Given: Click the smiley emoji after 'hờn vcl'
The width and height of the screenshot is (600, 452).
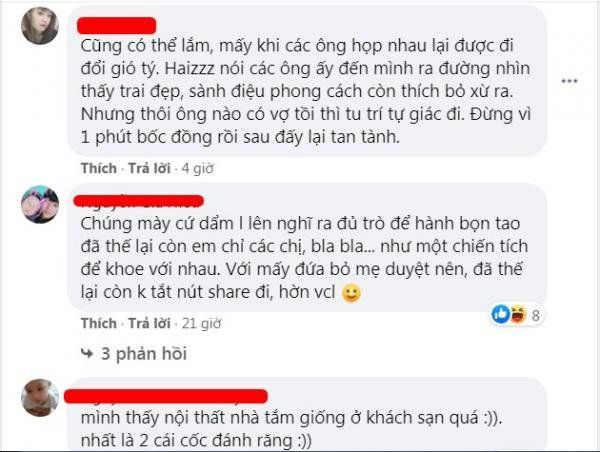Looking at the screenshot, I should 351,293.
